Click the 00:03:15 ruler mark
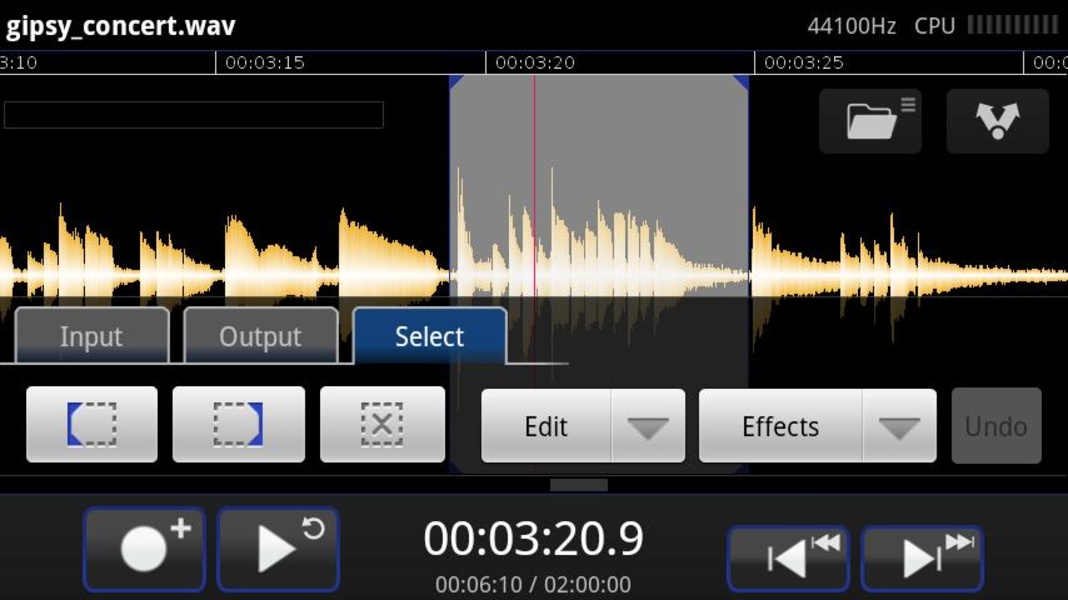This screenshot has height=600, width=1068. click(264, 63)
